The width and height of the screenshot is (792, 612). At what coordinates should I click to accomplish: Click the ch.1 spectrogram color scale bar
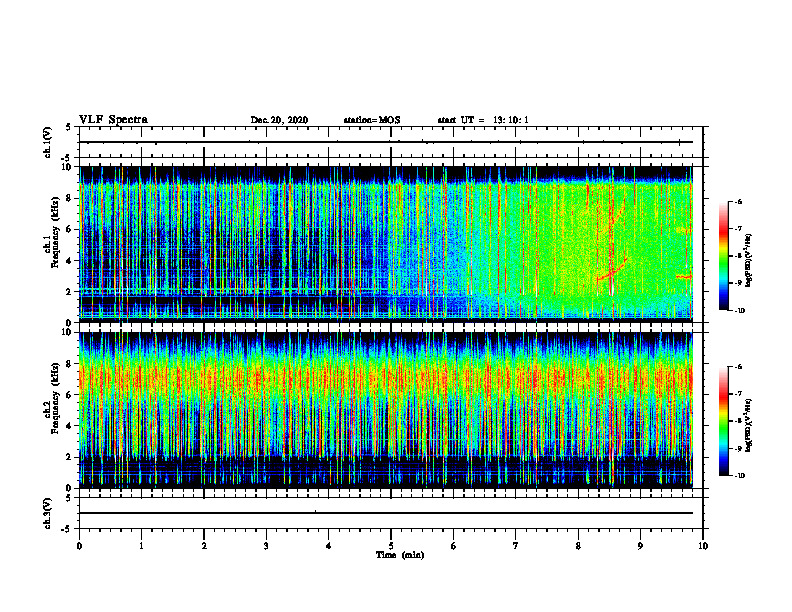click(723, 256)
